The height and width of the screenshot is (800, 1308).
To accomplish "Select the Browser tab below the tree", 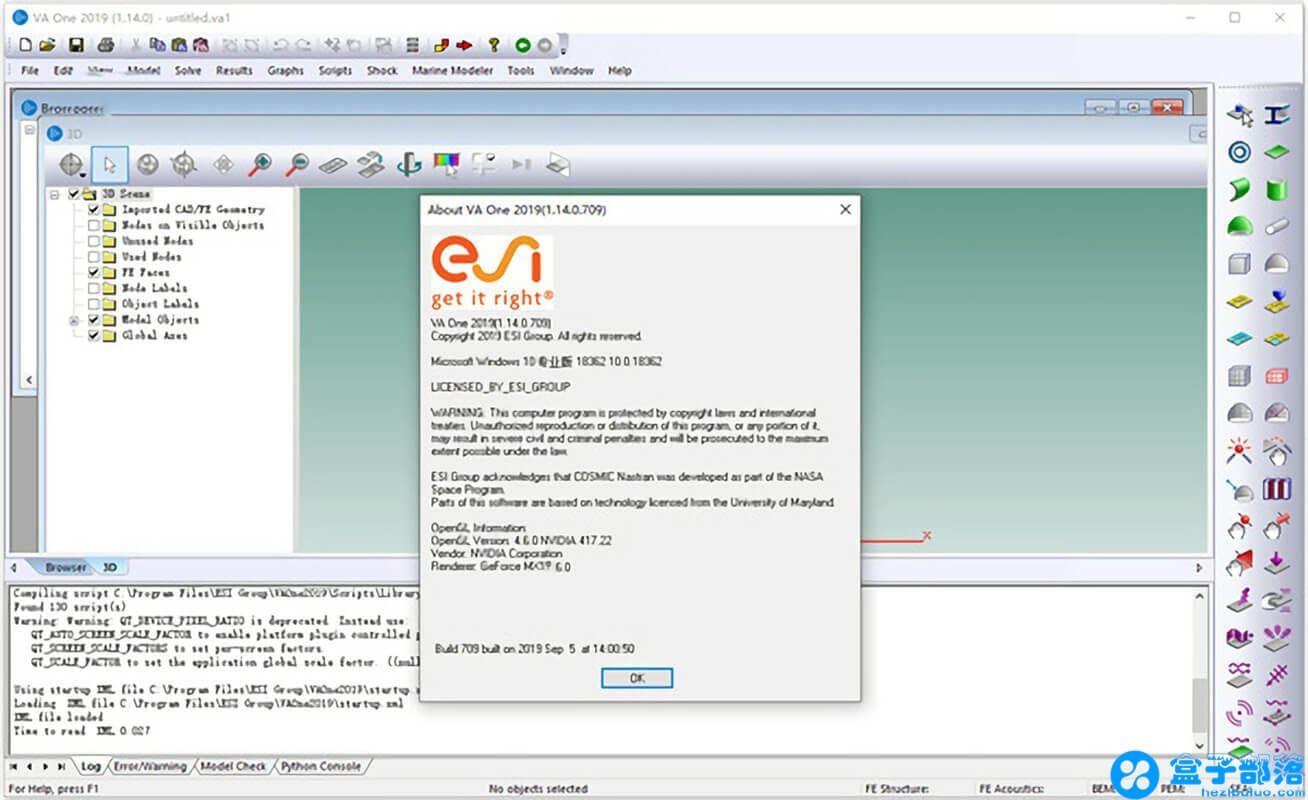I will (66, 567).
